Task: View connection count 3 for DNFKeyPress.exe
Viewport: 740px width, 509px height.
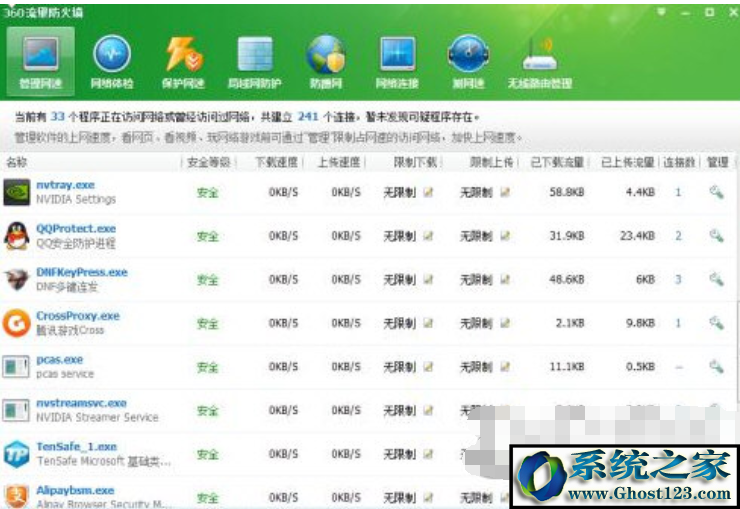Action: coord(678,279)
